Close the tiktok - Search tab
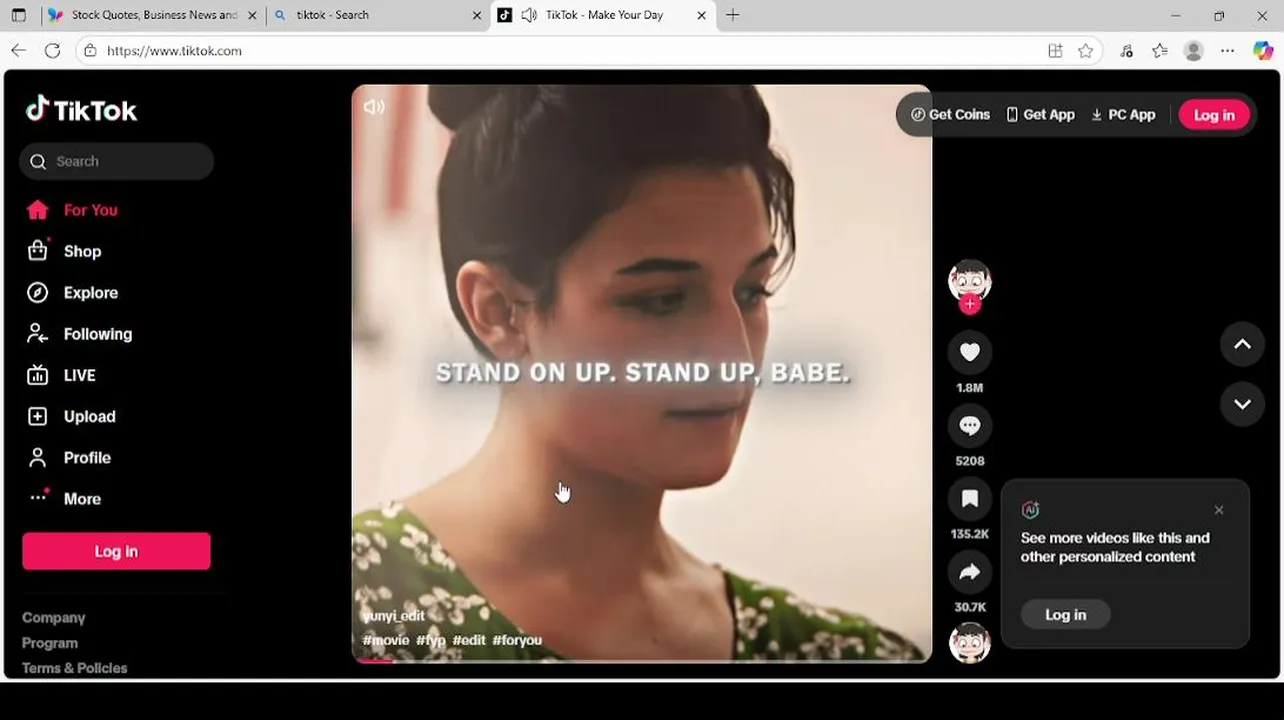The width and height of the screenshot is (1284, 720). click(477, 15)
